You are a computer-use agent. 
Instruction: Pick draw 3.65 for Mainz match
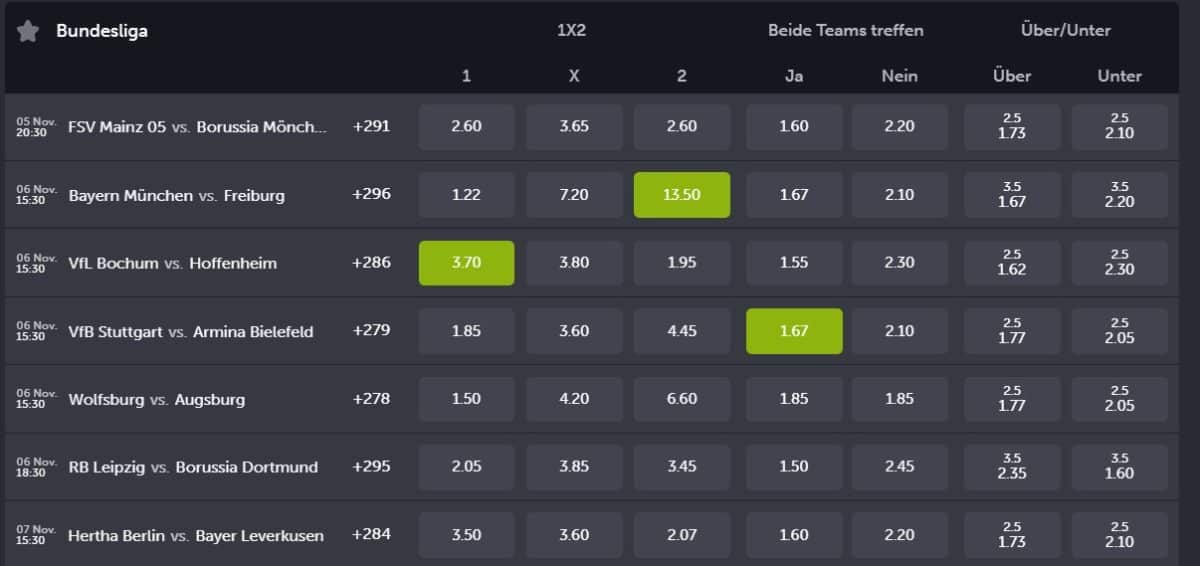point(574,127)
